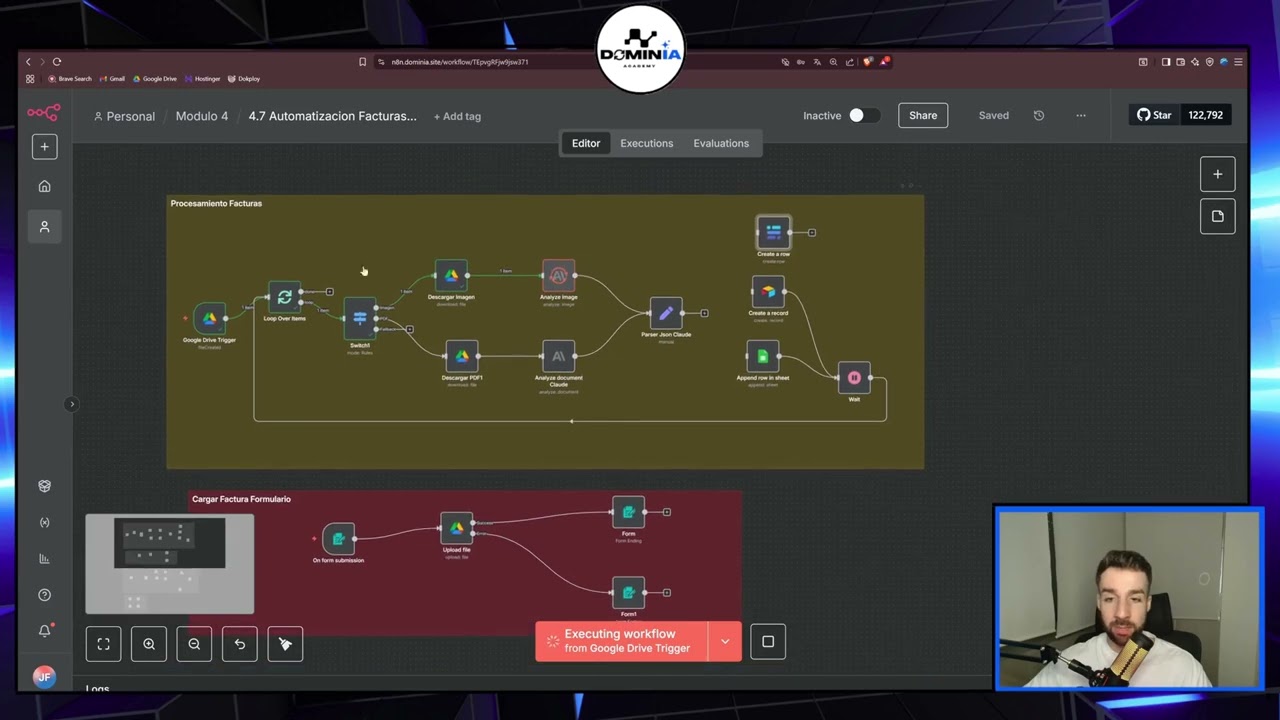Click the reset zoom undo arrow button
The image size is (1280, 720).
coord(240,644)
